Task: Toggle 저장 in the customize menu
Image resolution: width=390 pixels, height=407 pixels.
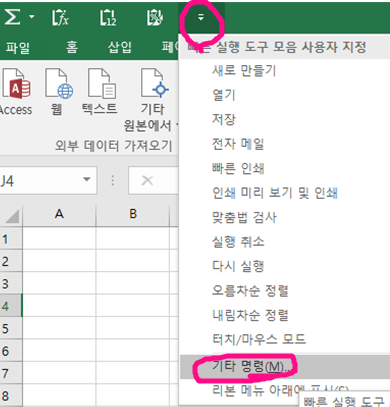Action: 285,119
